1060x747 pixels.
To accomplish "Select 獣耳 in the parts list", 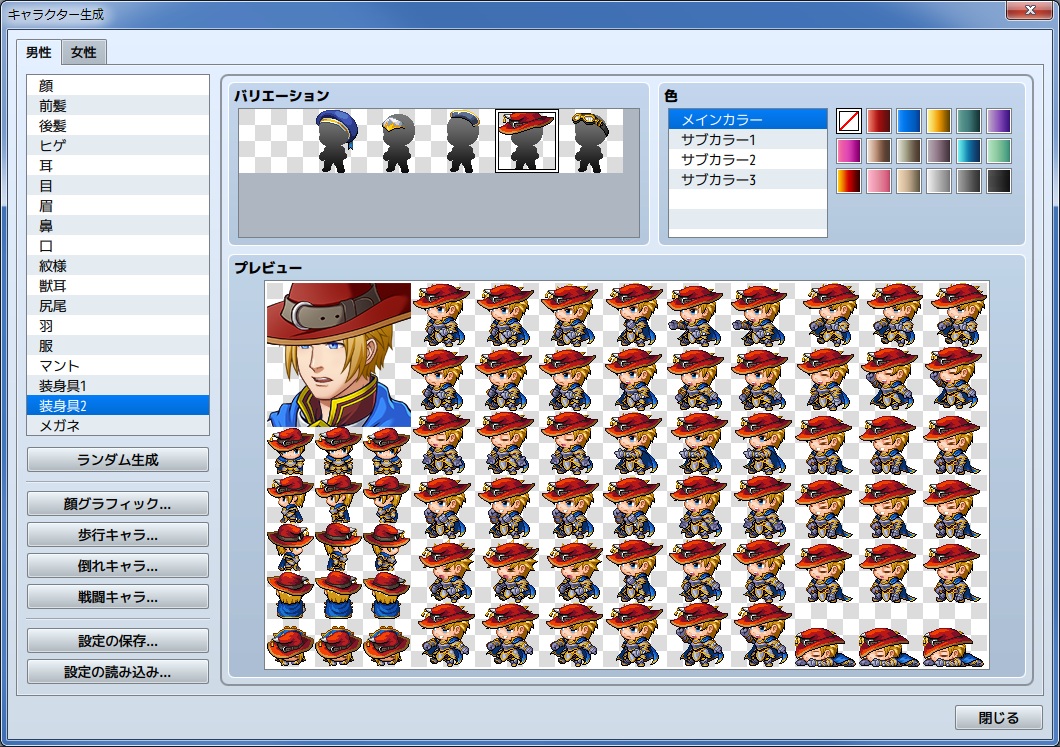I will pos(118,285).
